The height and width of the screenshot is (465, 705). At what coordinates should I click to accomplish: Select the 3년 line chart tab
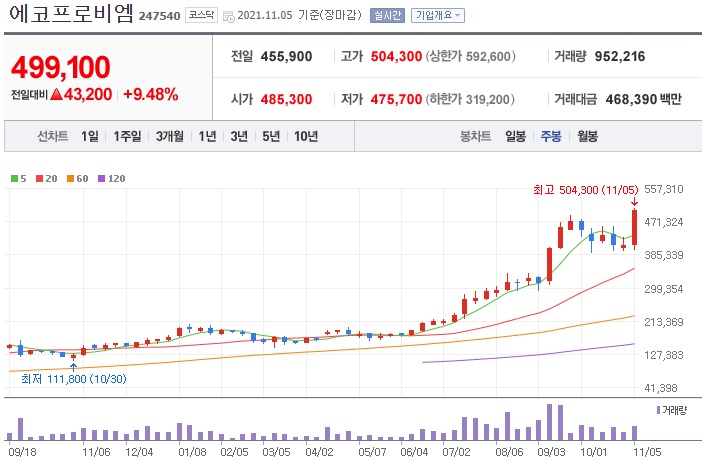pyautogui.click(x=239, y=136)
